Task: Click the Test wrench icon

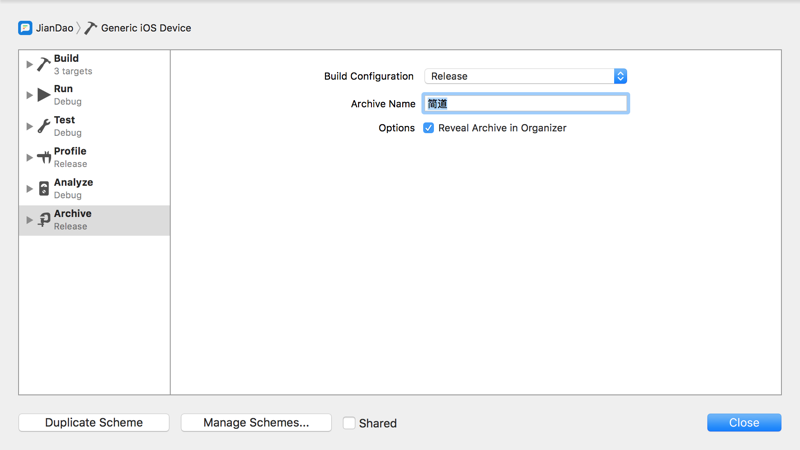Action: tap(44, 126)
